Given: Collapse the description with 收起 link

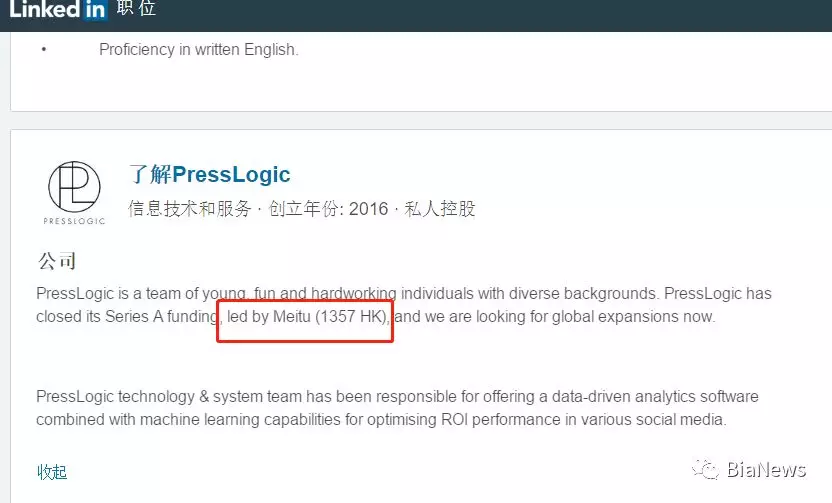Looking at the screenshot, I should (x=52, y=472).
